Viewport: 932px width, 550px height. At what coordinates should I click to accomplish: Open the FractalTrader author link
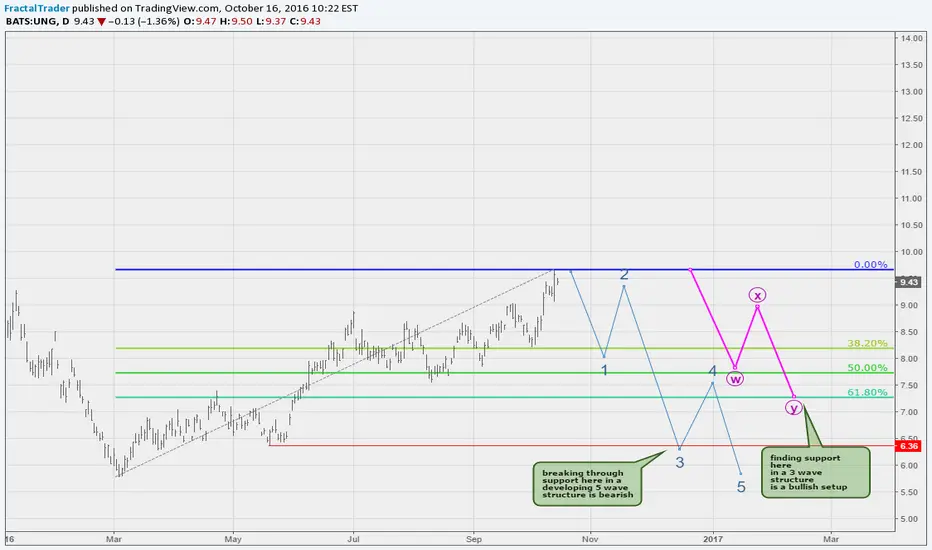(37, 8)
